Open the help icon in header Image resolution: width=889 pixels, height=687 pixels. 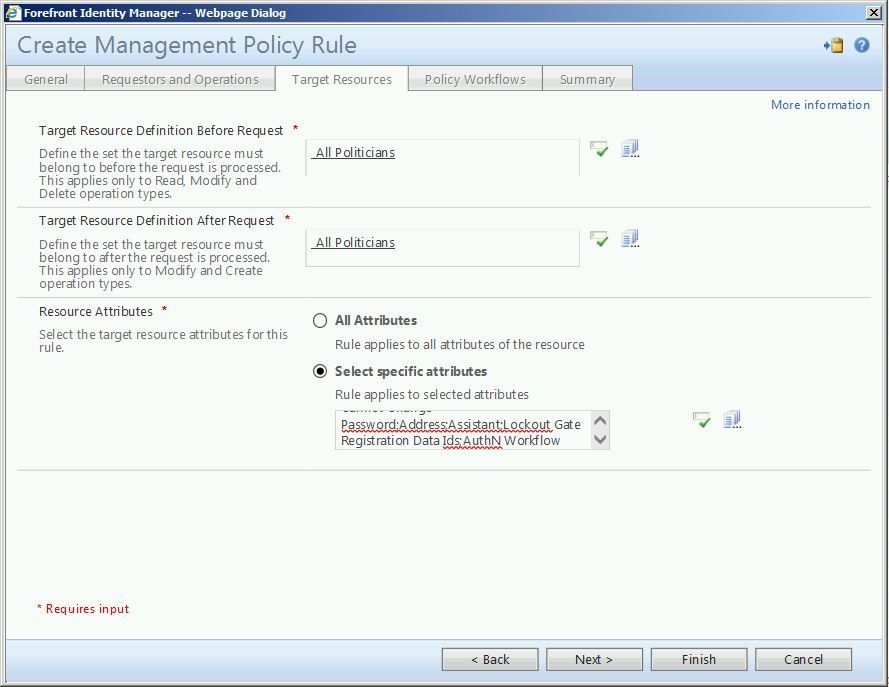click(x=862, y=45)
